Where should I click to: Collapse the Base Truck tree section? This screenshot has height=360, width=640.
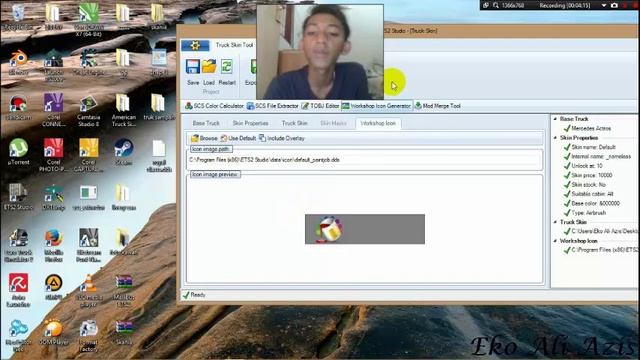pos(555,119)
